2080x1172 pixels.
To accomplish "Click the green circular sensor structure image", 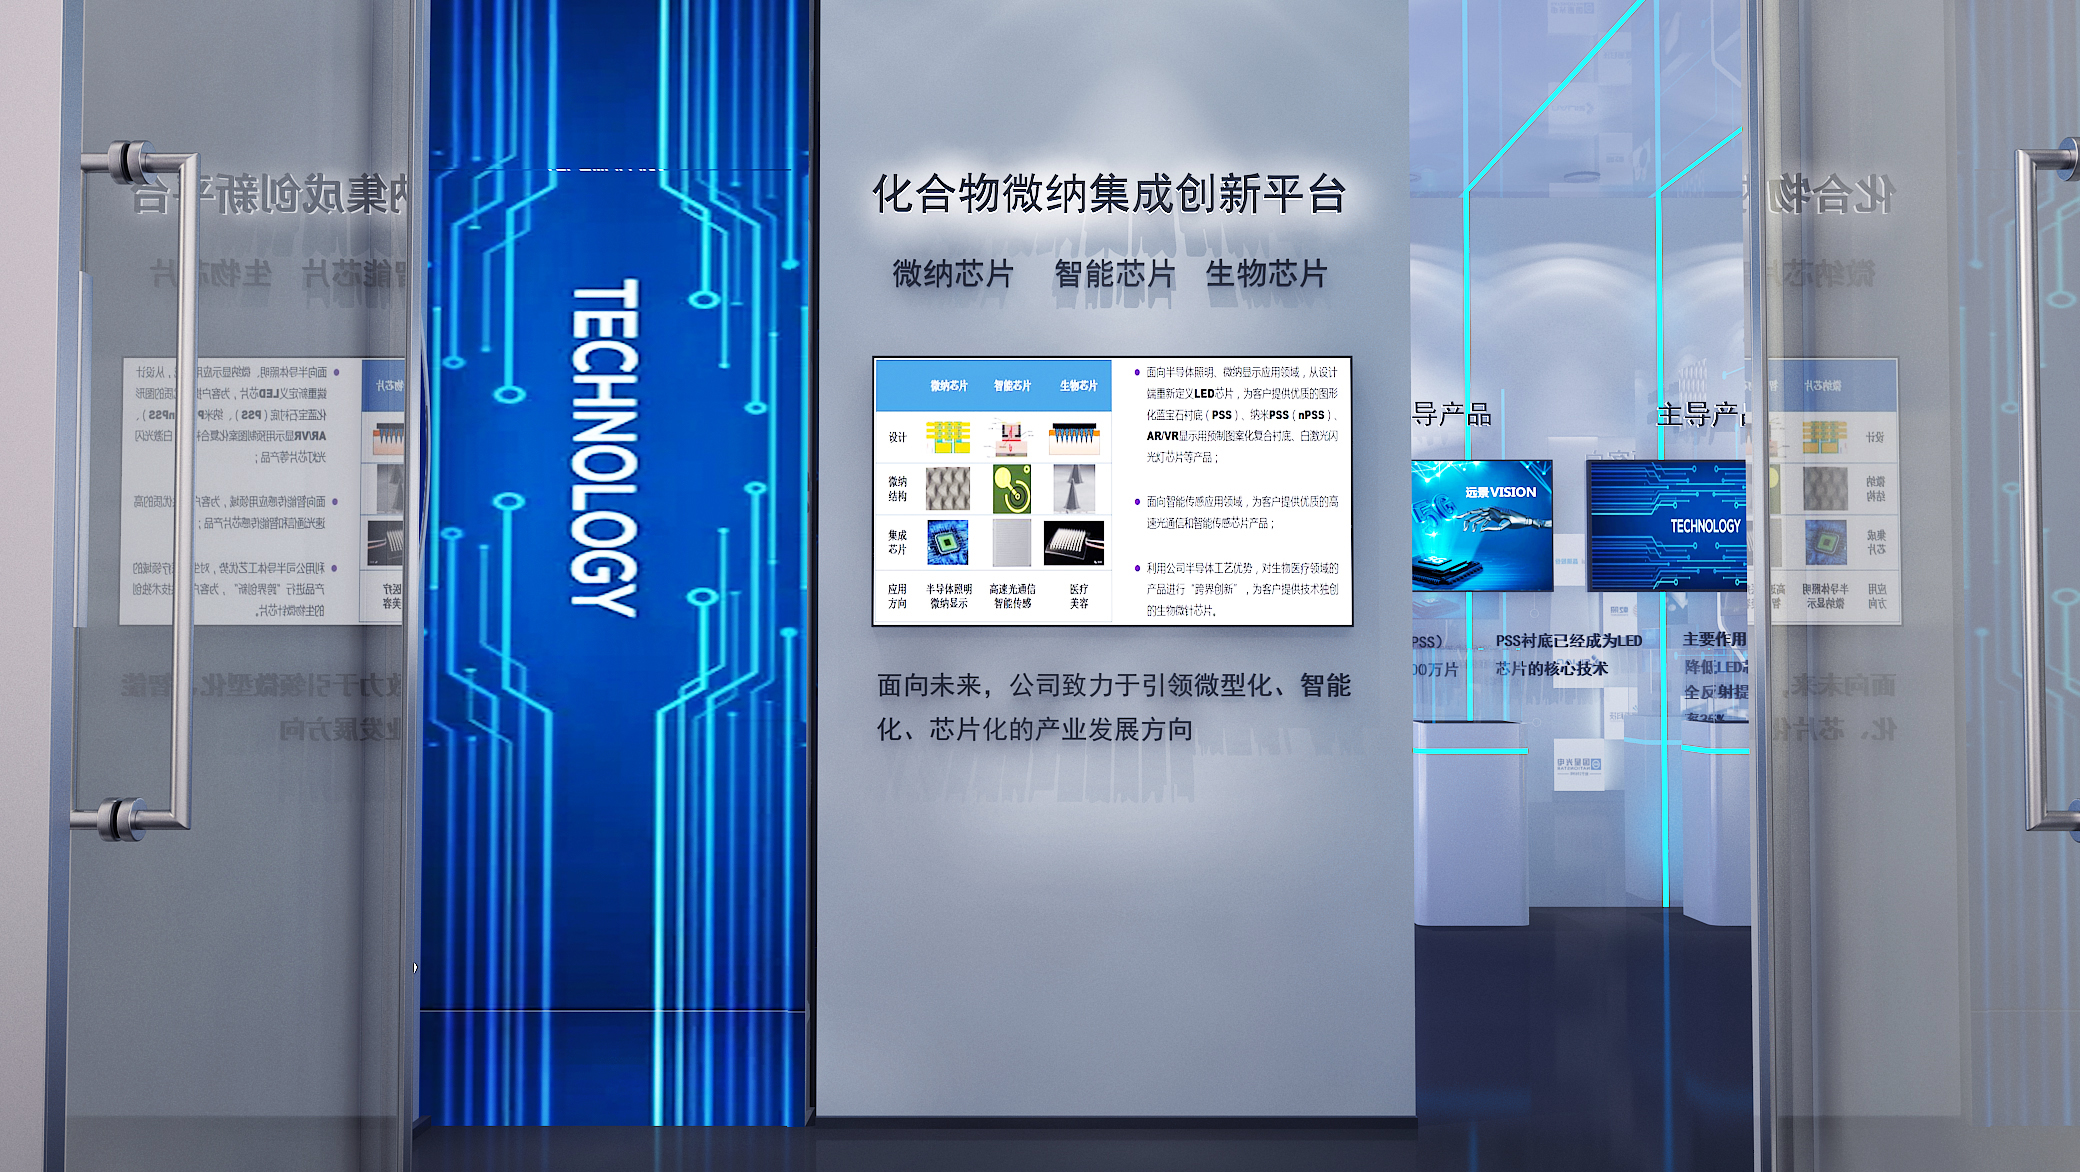I will [x=1011, y=489].
